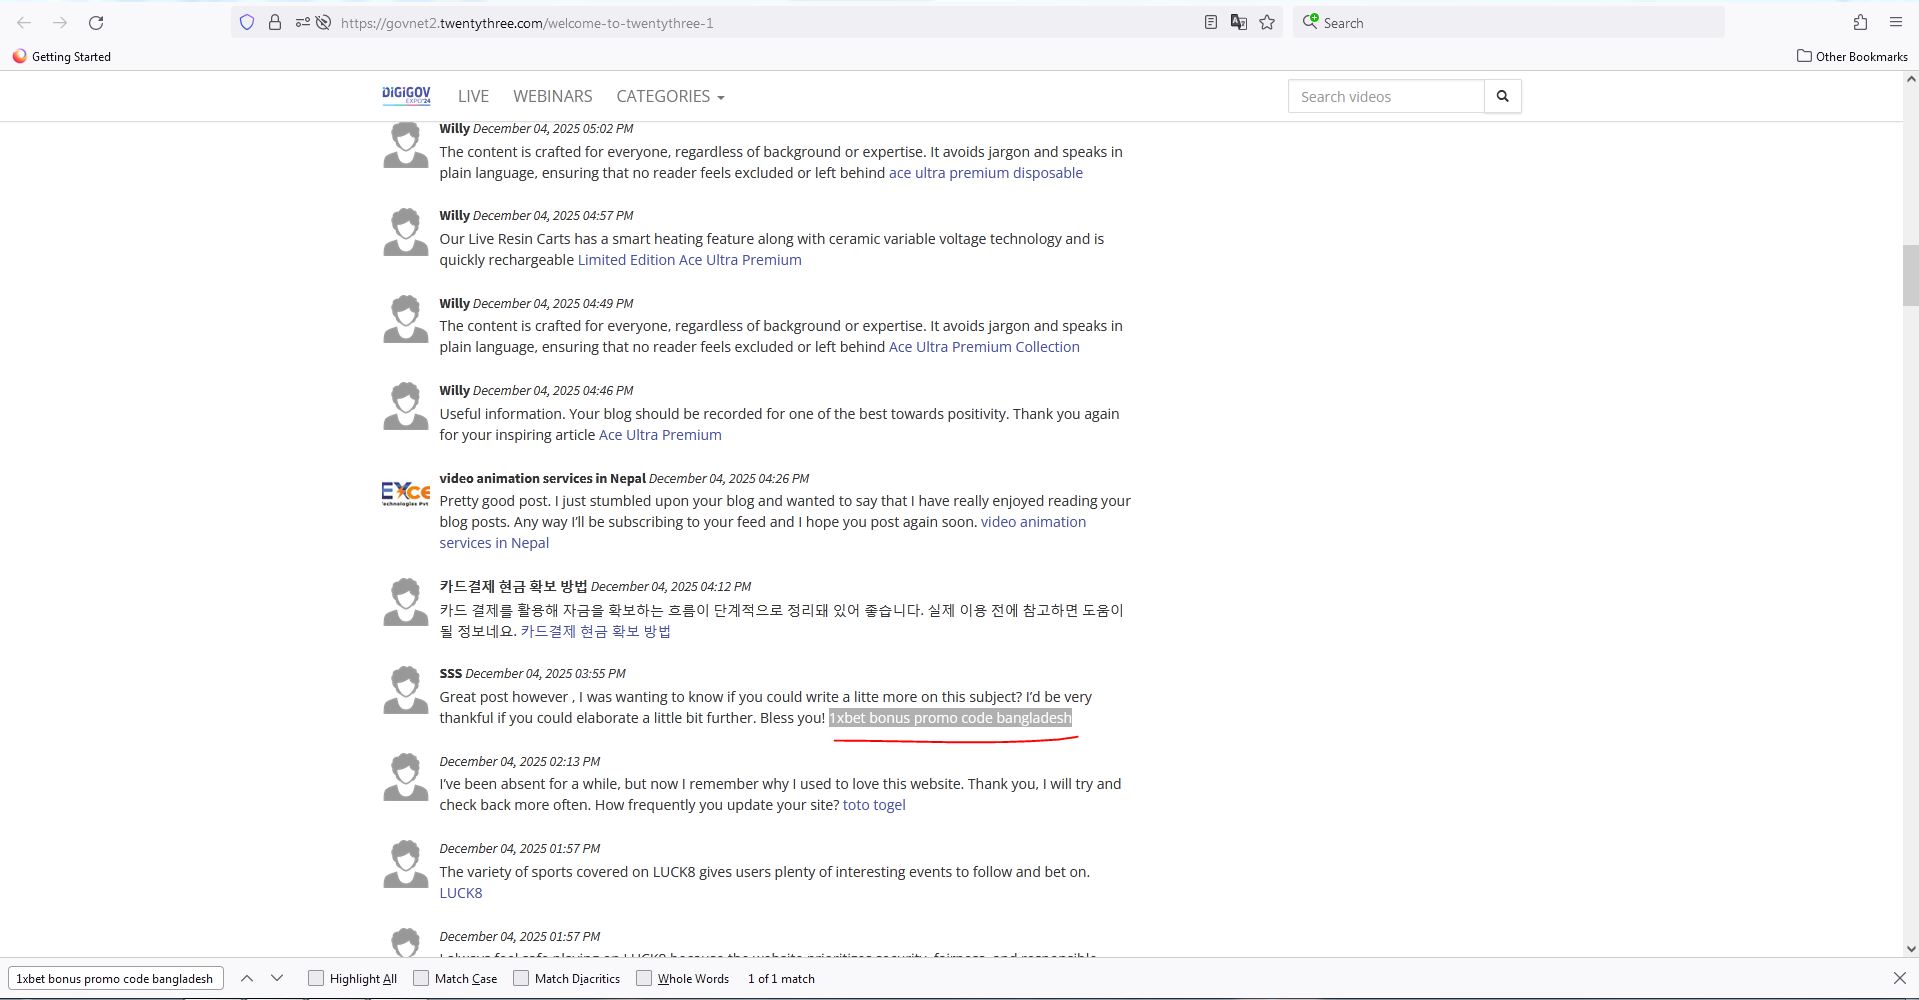Click the browser reload button

tap(96, 23)
